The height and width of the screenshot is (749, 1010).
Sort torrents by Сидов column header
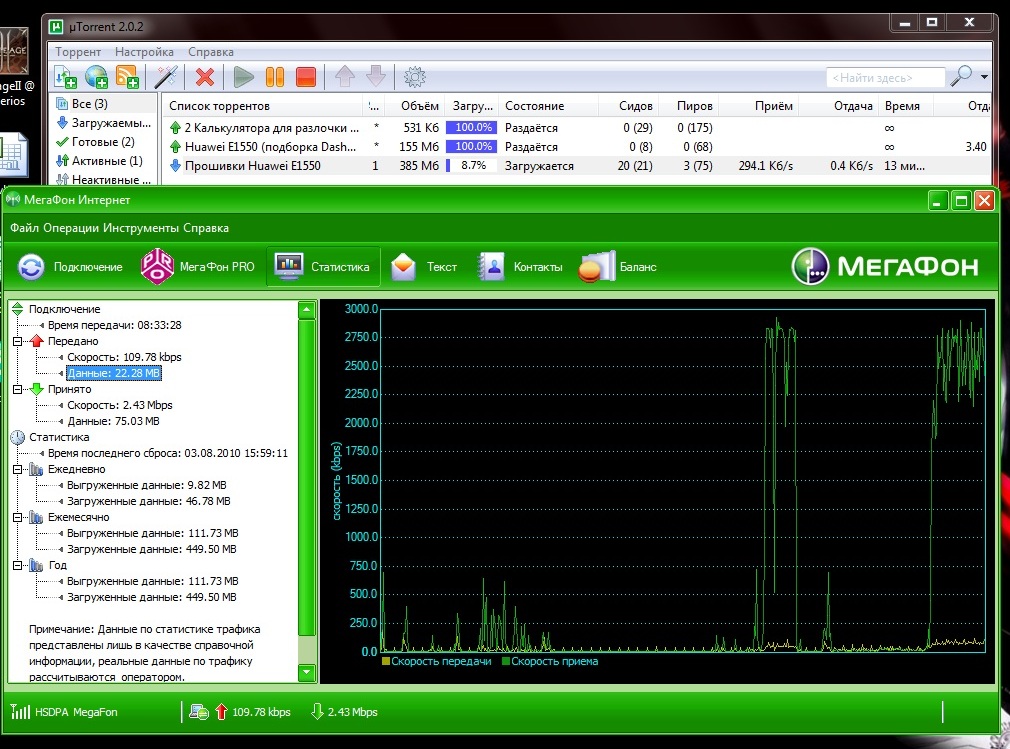click(x=636, y=106)
